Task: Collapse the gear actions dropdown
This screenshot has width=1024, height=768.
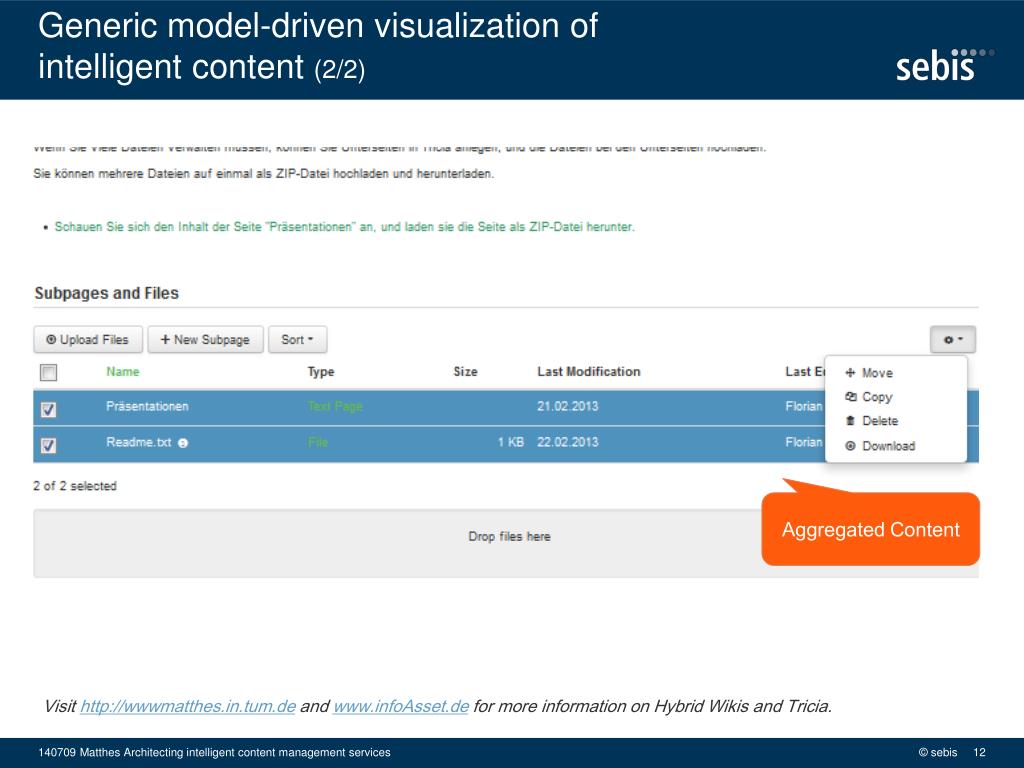Action: (952, 340)
